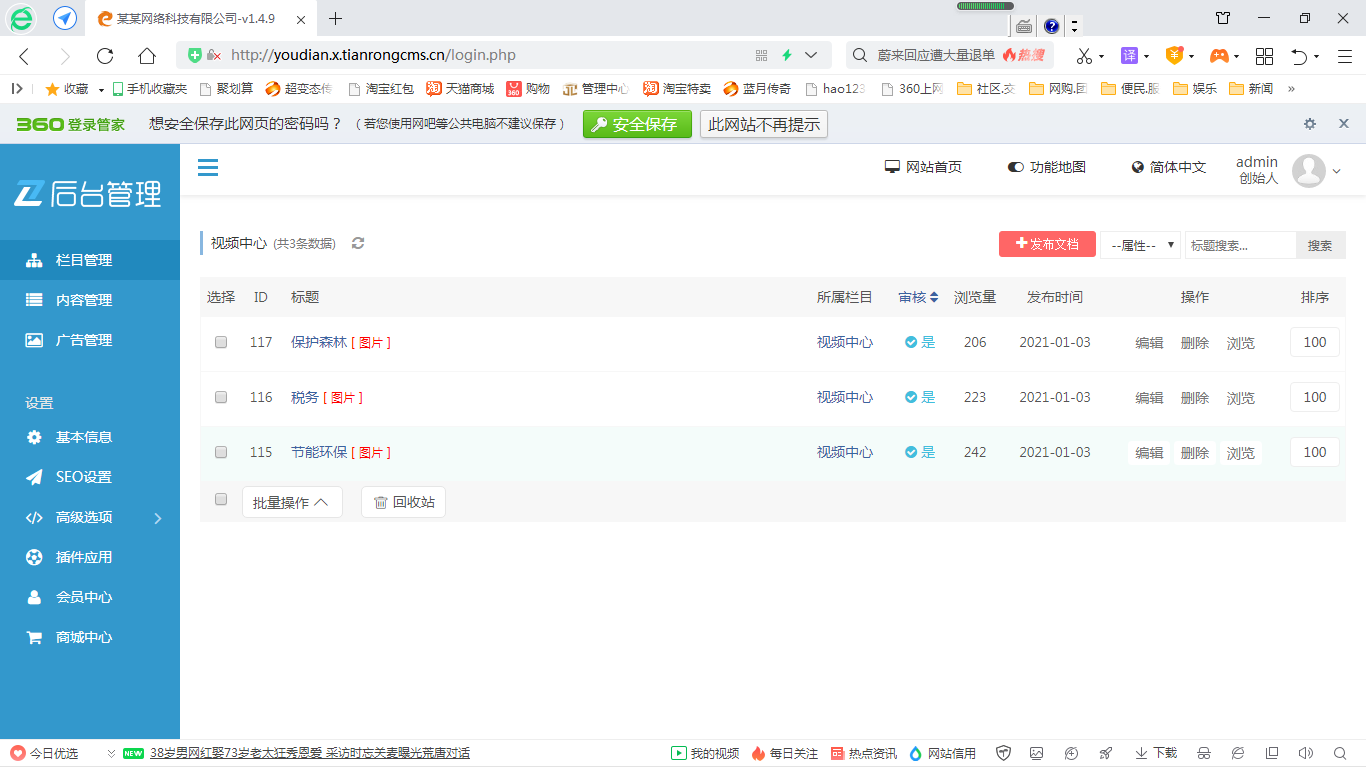Open the 回收站 recycle bin
Screen dimensions: 1366x768
pyautogui.click(x=404, y=502)
